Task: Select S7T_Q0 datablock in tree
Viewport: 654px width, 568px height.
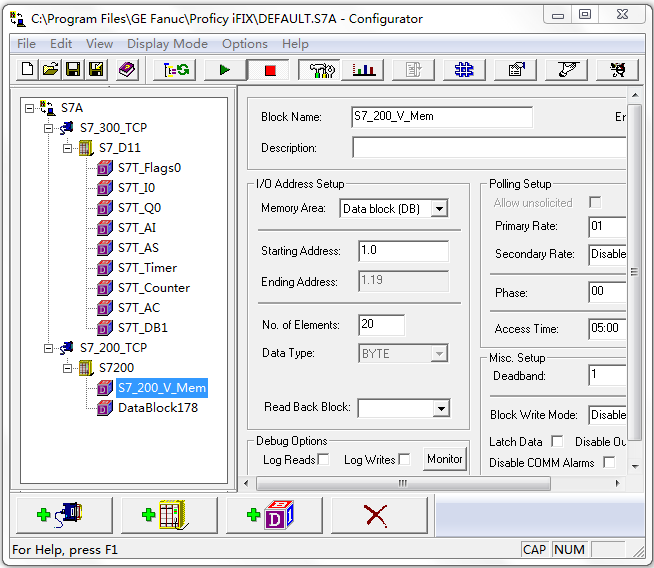Action: click(139, 208)
